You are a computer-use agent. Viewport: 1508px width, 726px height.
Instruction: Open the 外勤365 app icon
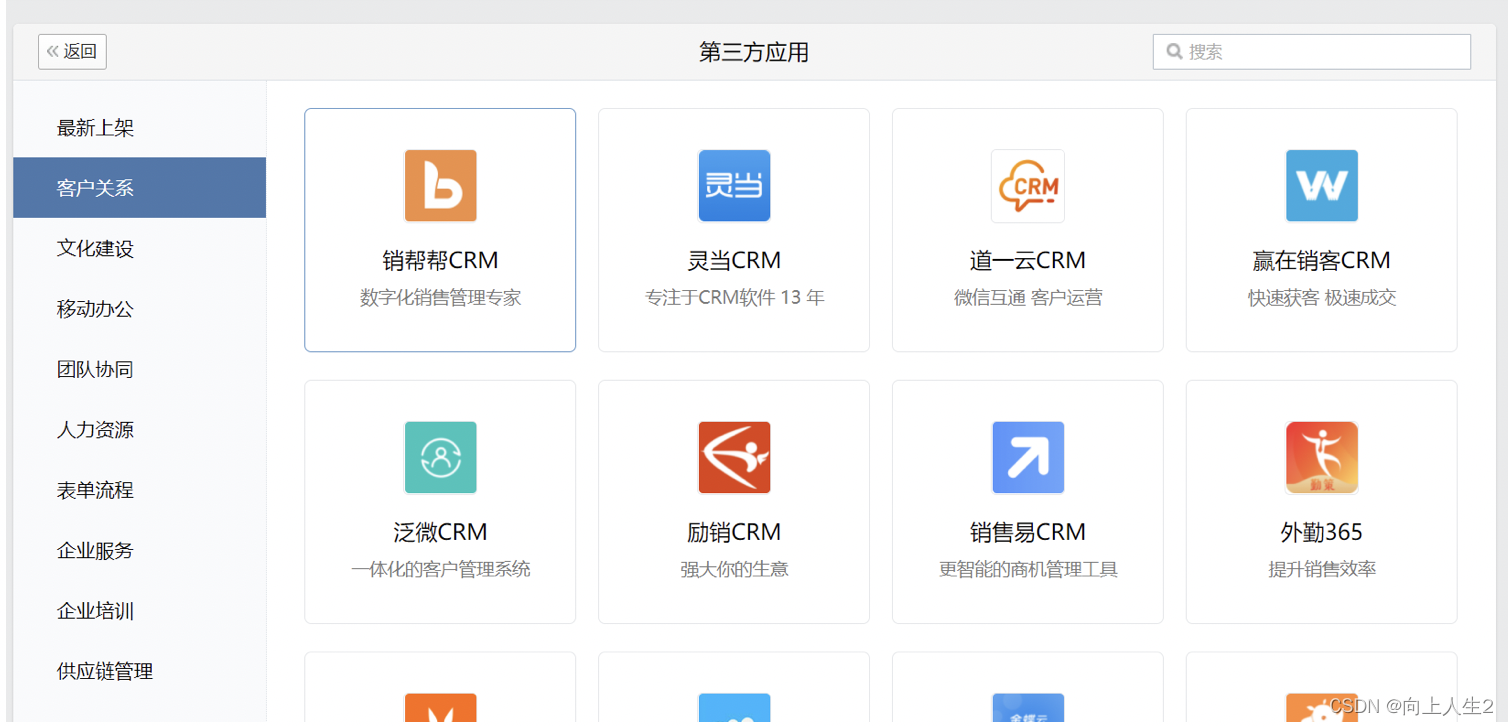click(1322, 458)
